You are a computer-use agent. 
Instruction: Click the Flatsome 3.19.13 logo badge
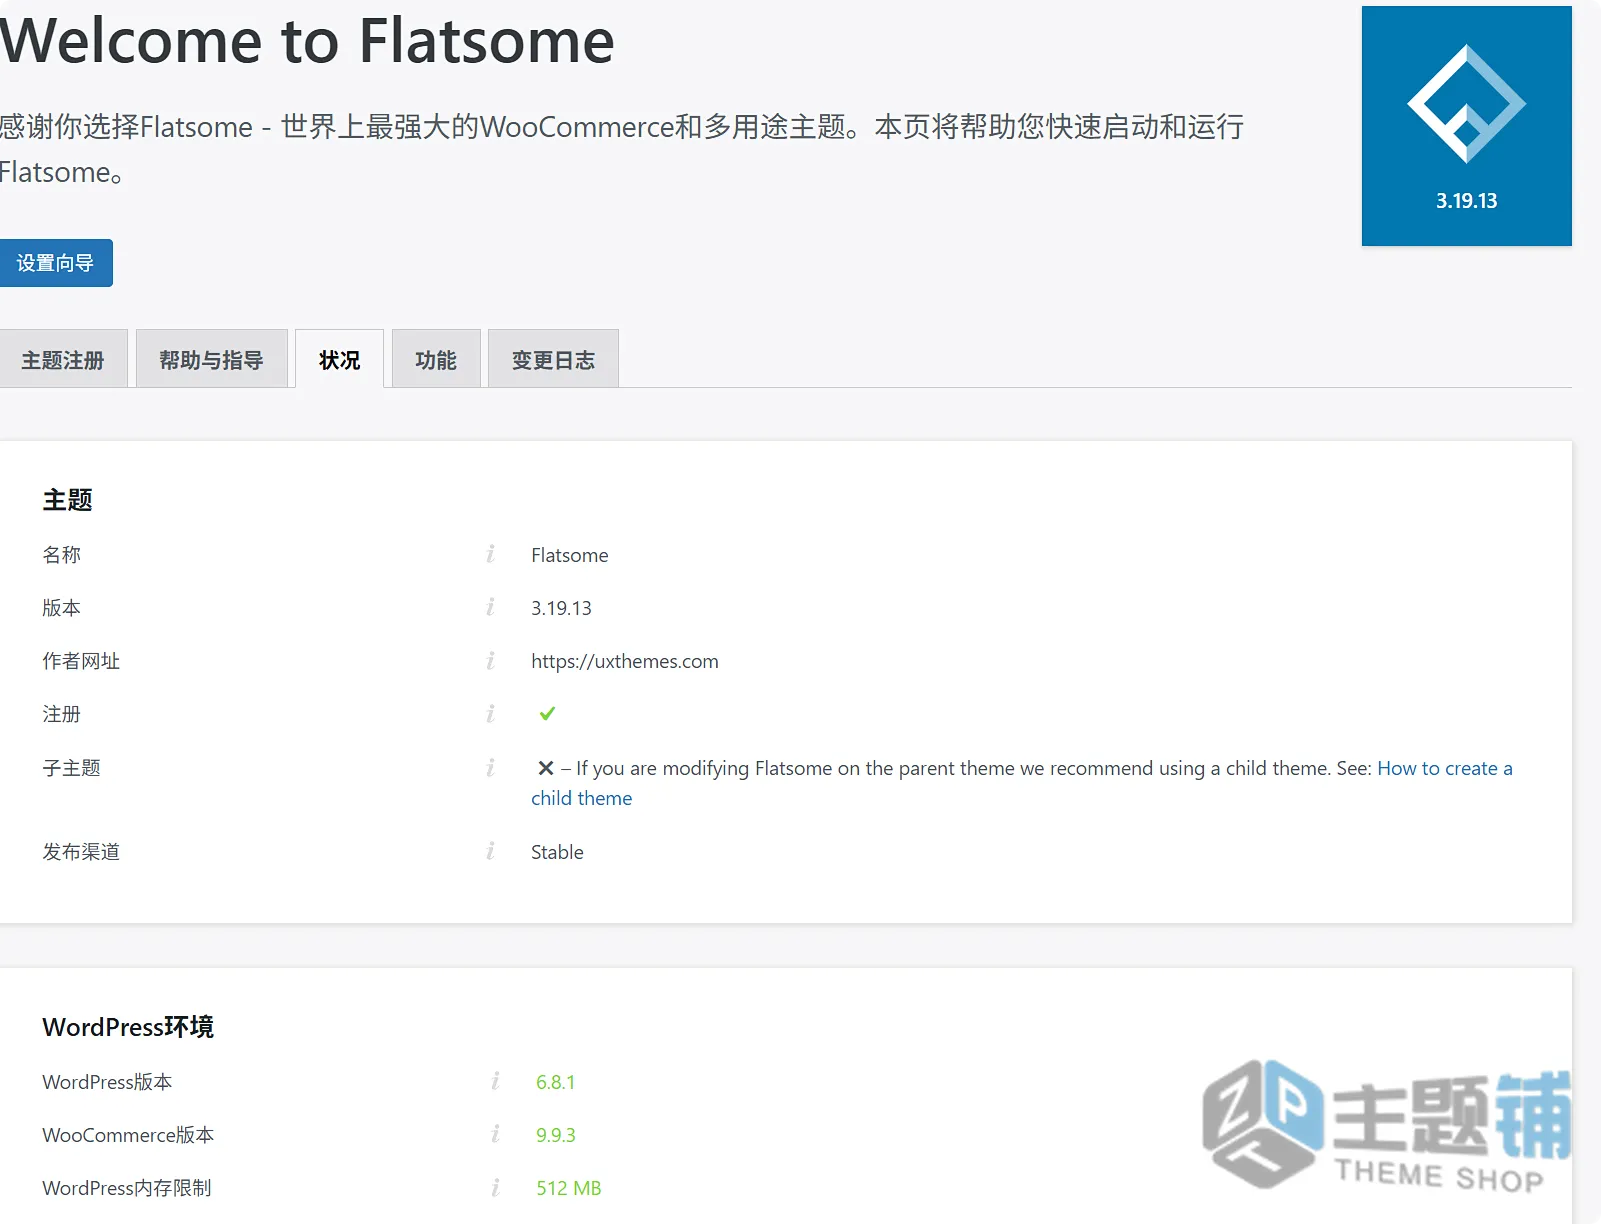(1466, 126)
